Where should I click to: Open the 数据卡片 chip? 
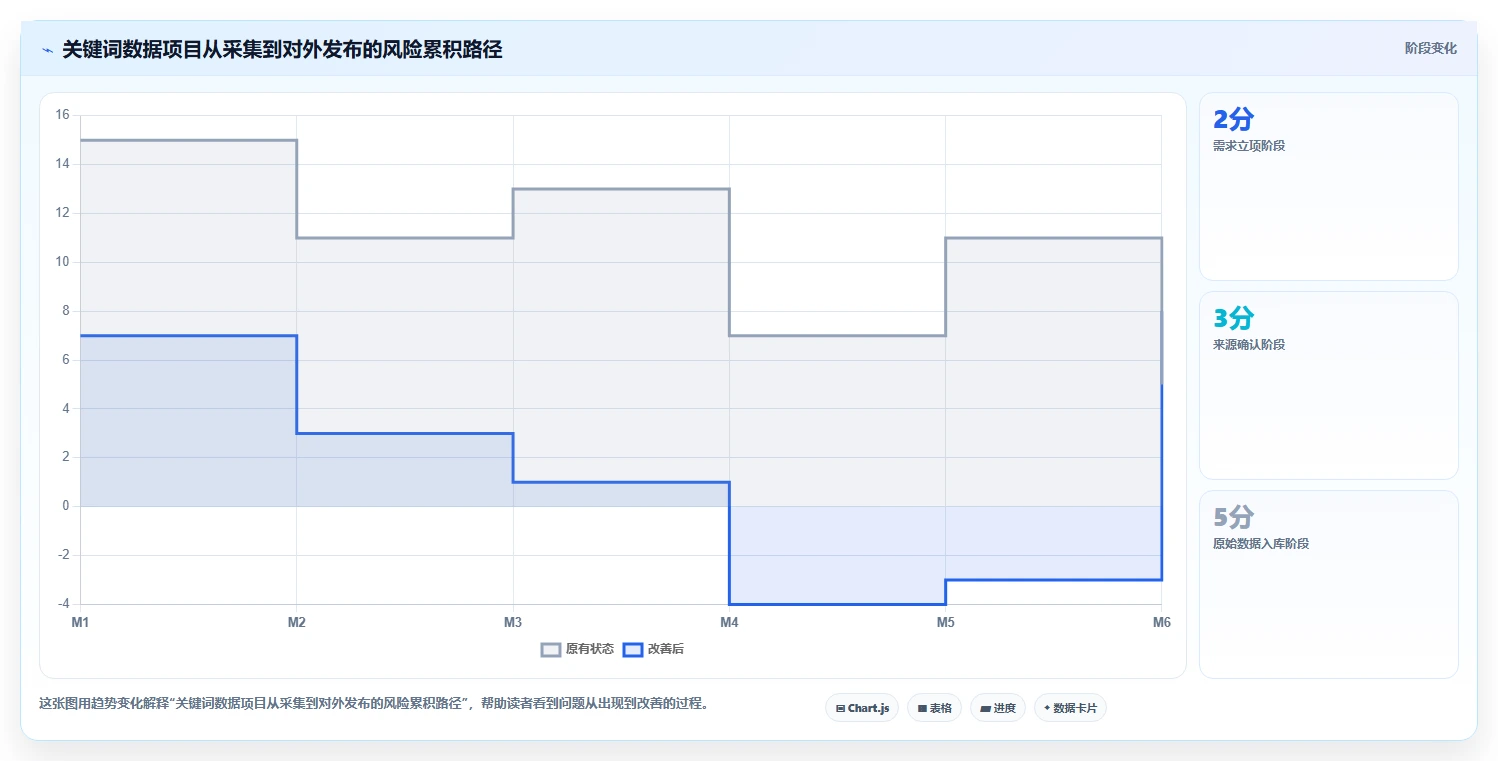[1070, 708]
